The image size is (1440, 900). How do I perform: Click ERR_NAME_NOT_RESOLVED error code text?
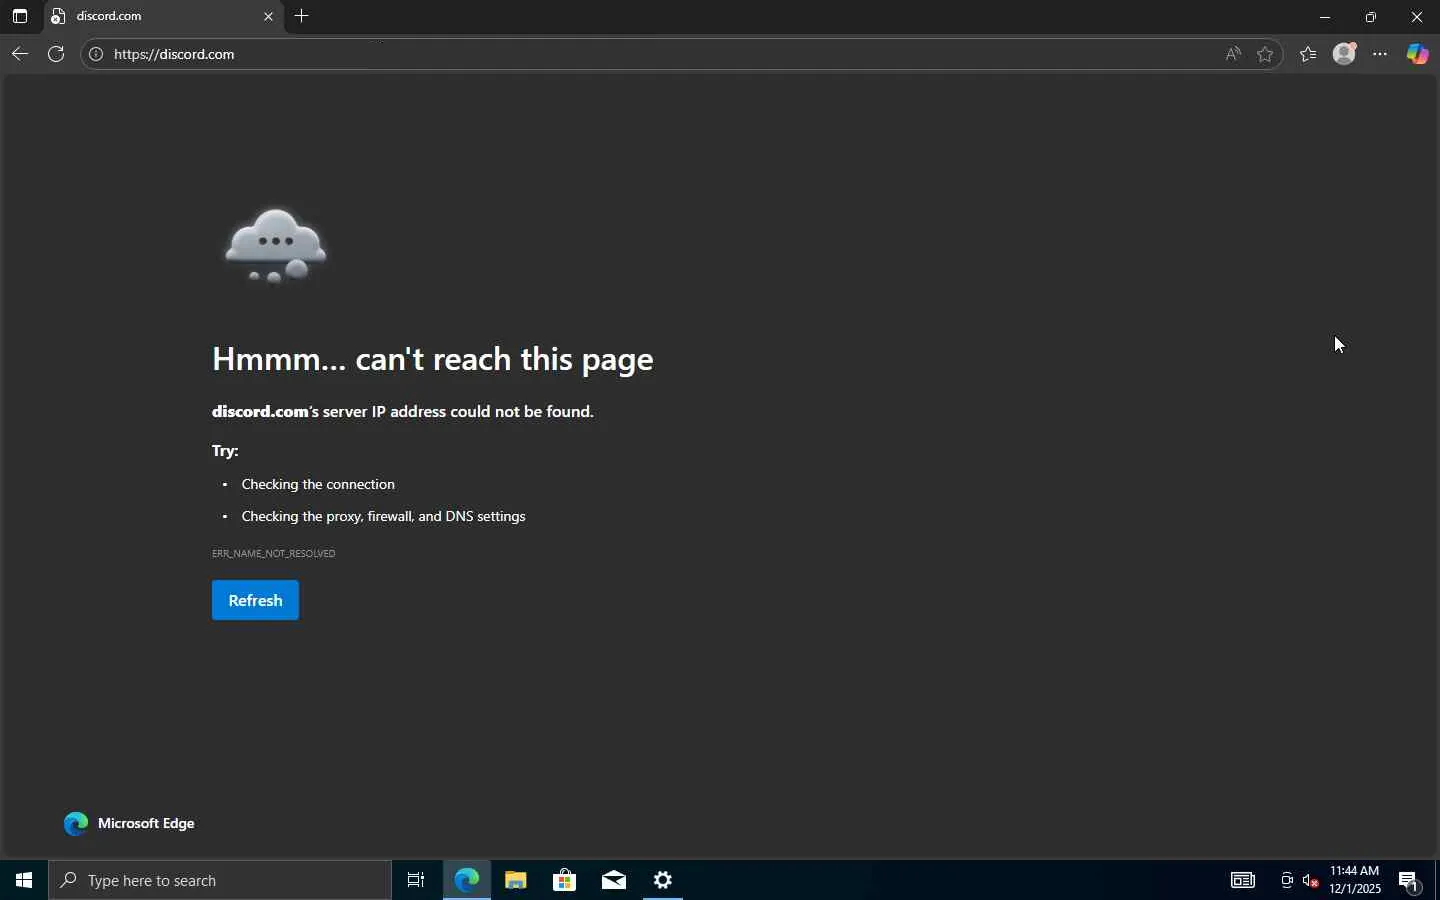[274, 553]
